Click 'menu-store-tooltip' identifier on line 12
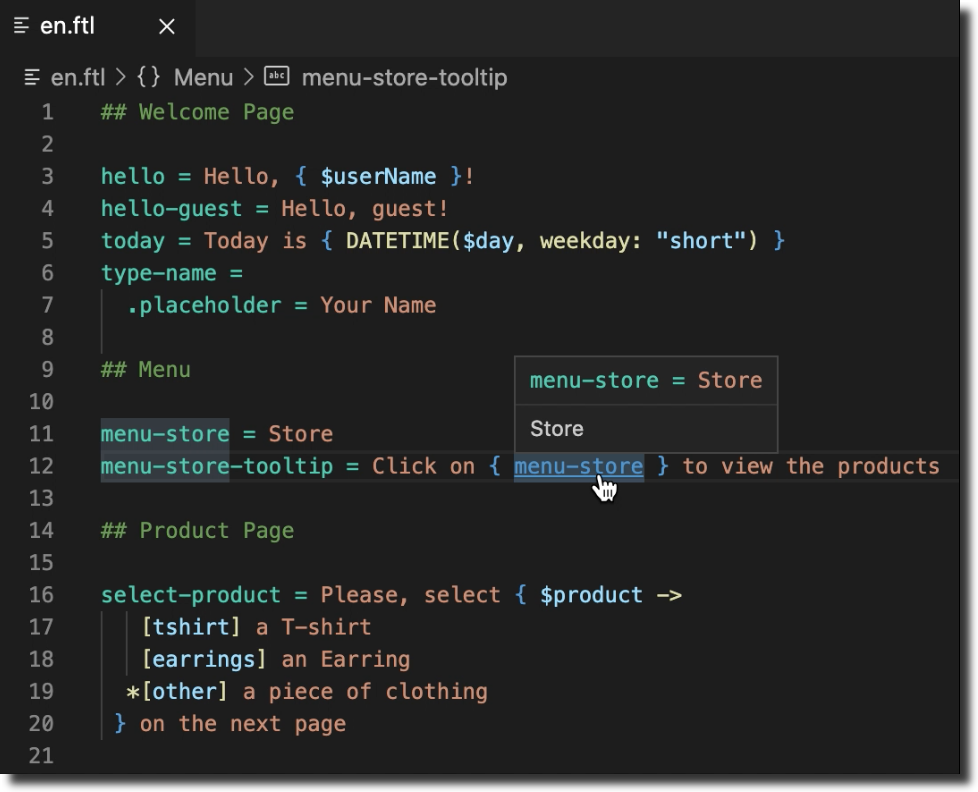This screenshot has width=978, height=792. (216, 466)
